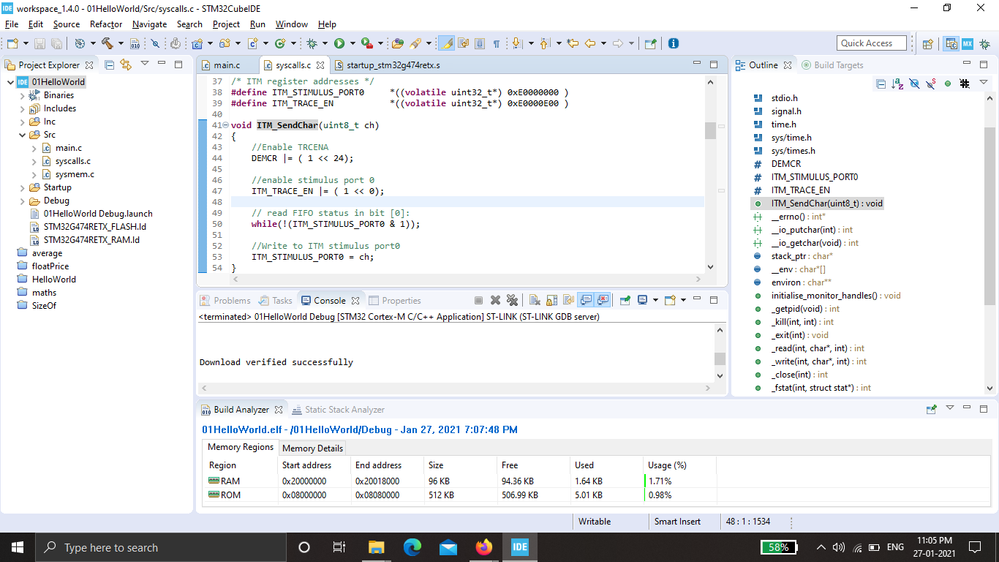Open the Project menu
Screen dimensions: 999x562
click(x=226, y=24)
